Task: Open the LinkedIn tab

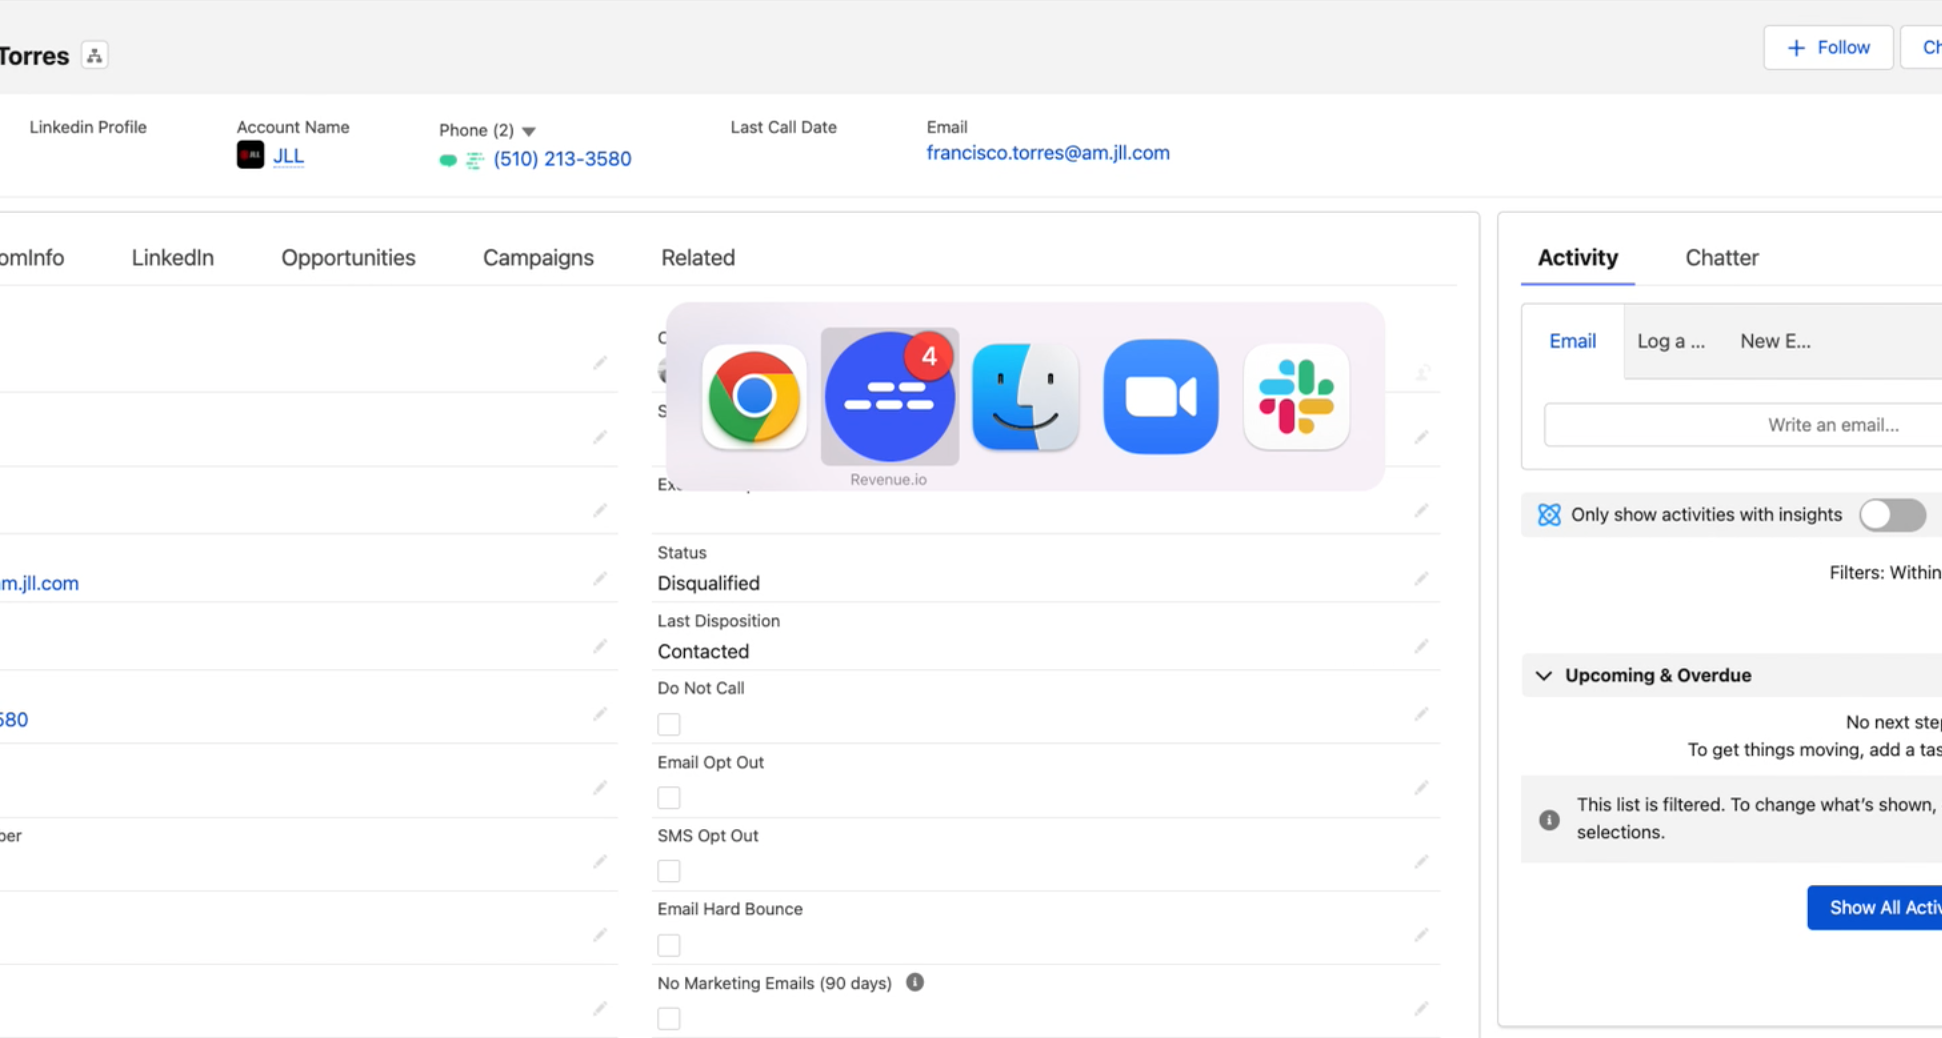Action: [172, 257]
